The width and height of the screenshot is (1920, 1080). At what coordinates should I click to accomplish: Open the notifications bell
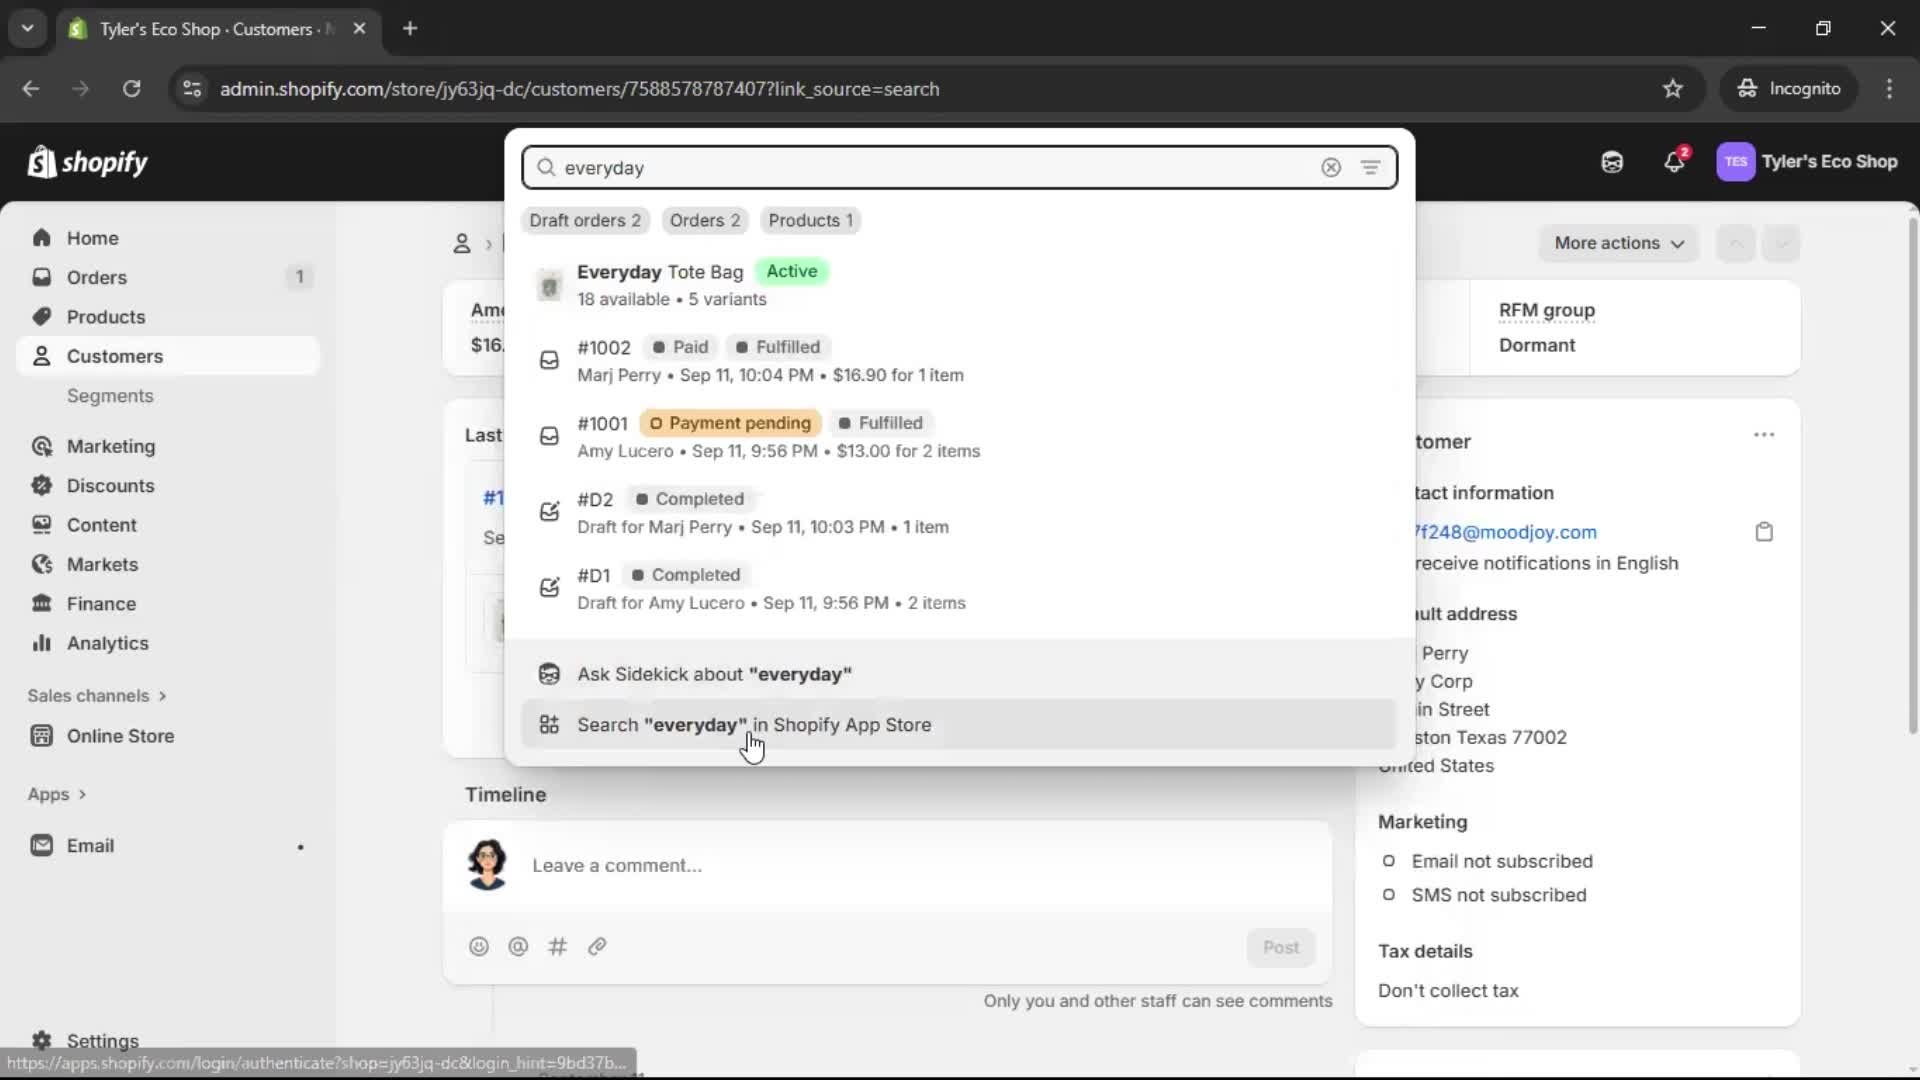point(1675,162)
